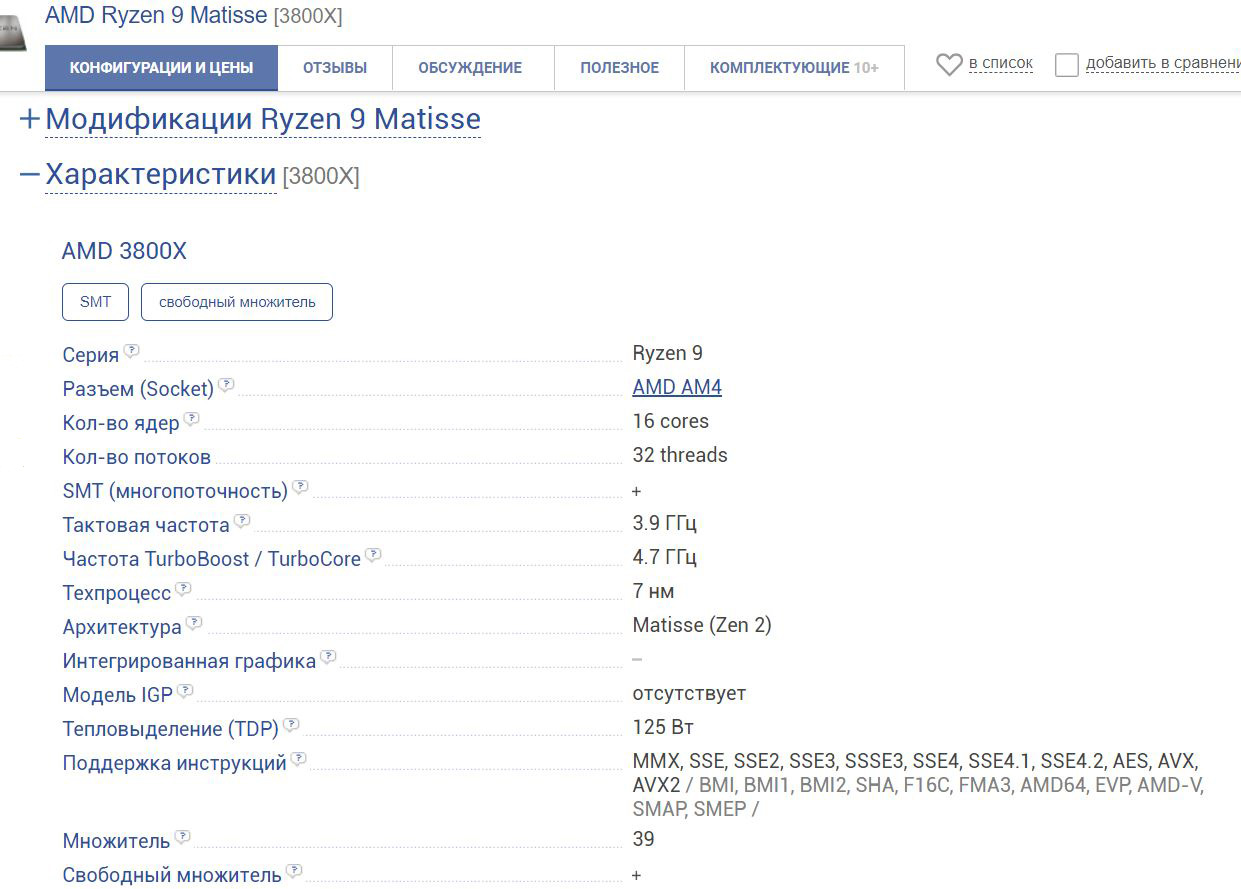Click the свободный множитель tag button

coord(237,302)
